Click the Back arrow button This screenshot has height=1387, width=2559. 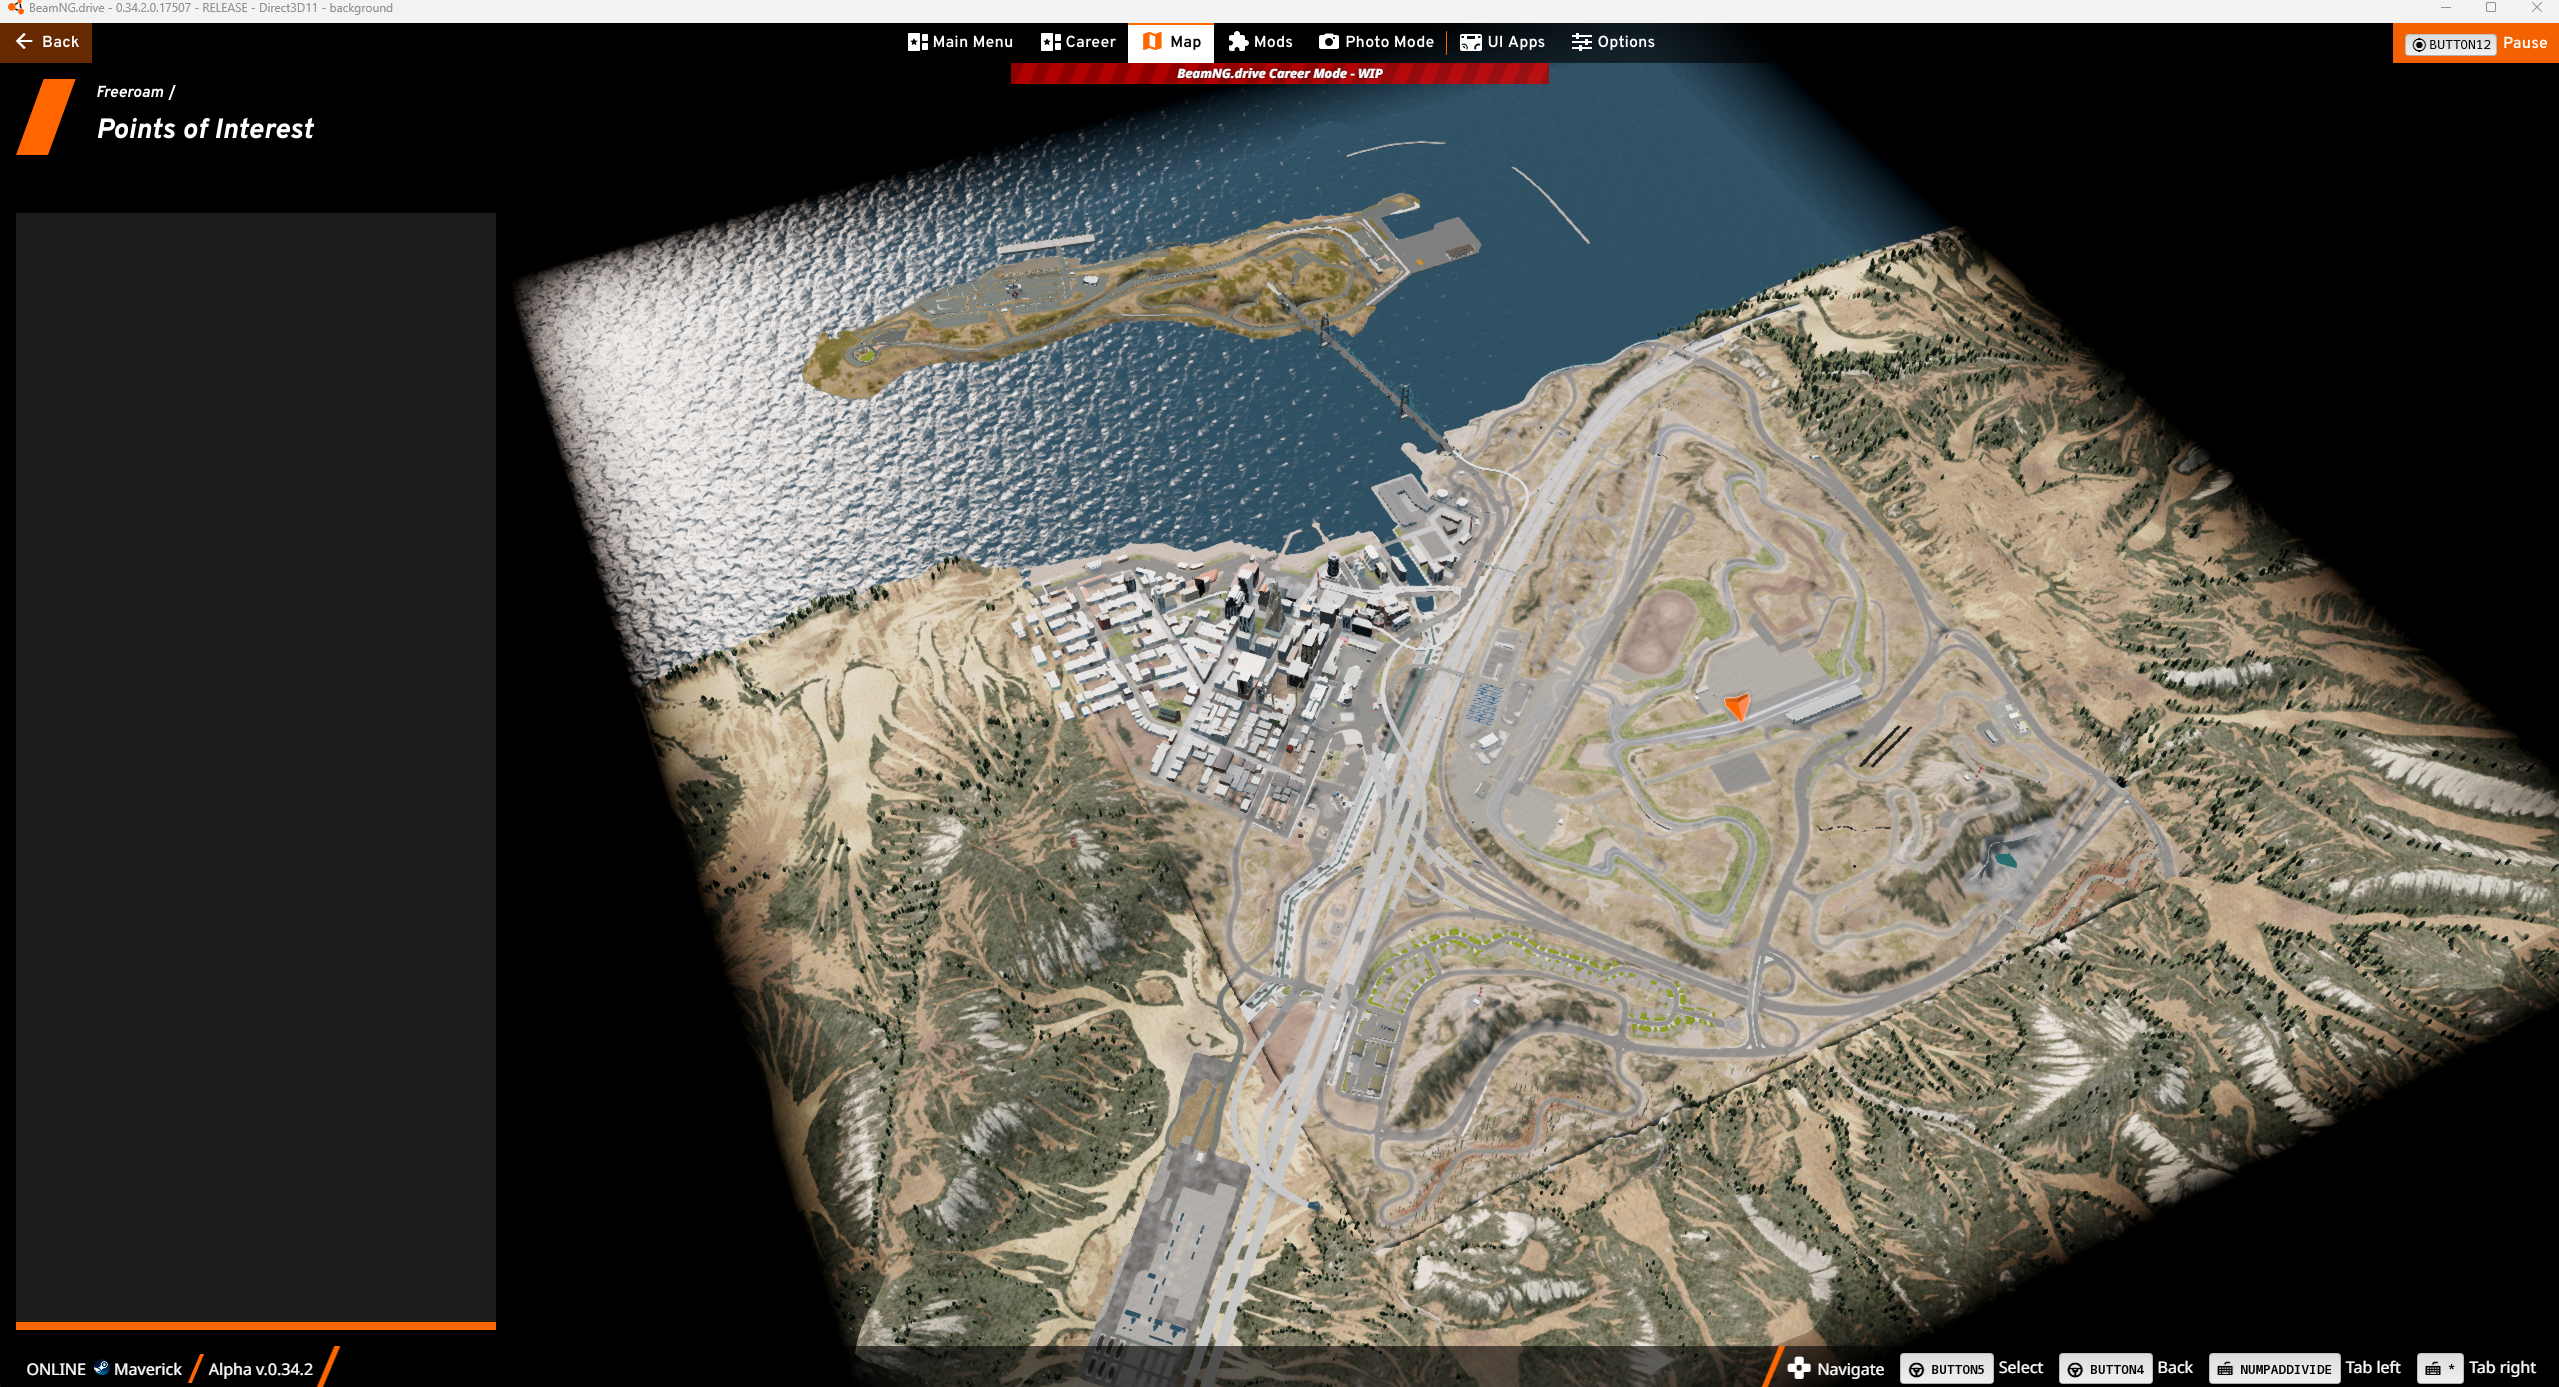(46, 42)
